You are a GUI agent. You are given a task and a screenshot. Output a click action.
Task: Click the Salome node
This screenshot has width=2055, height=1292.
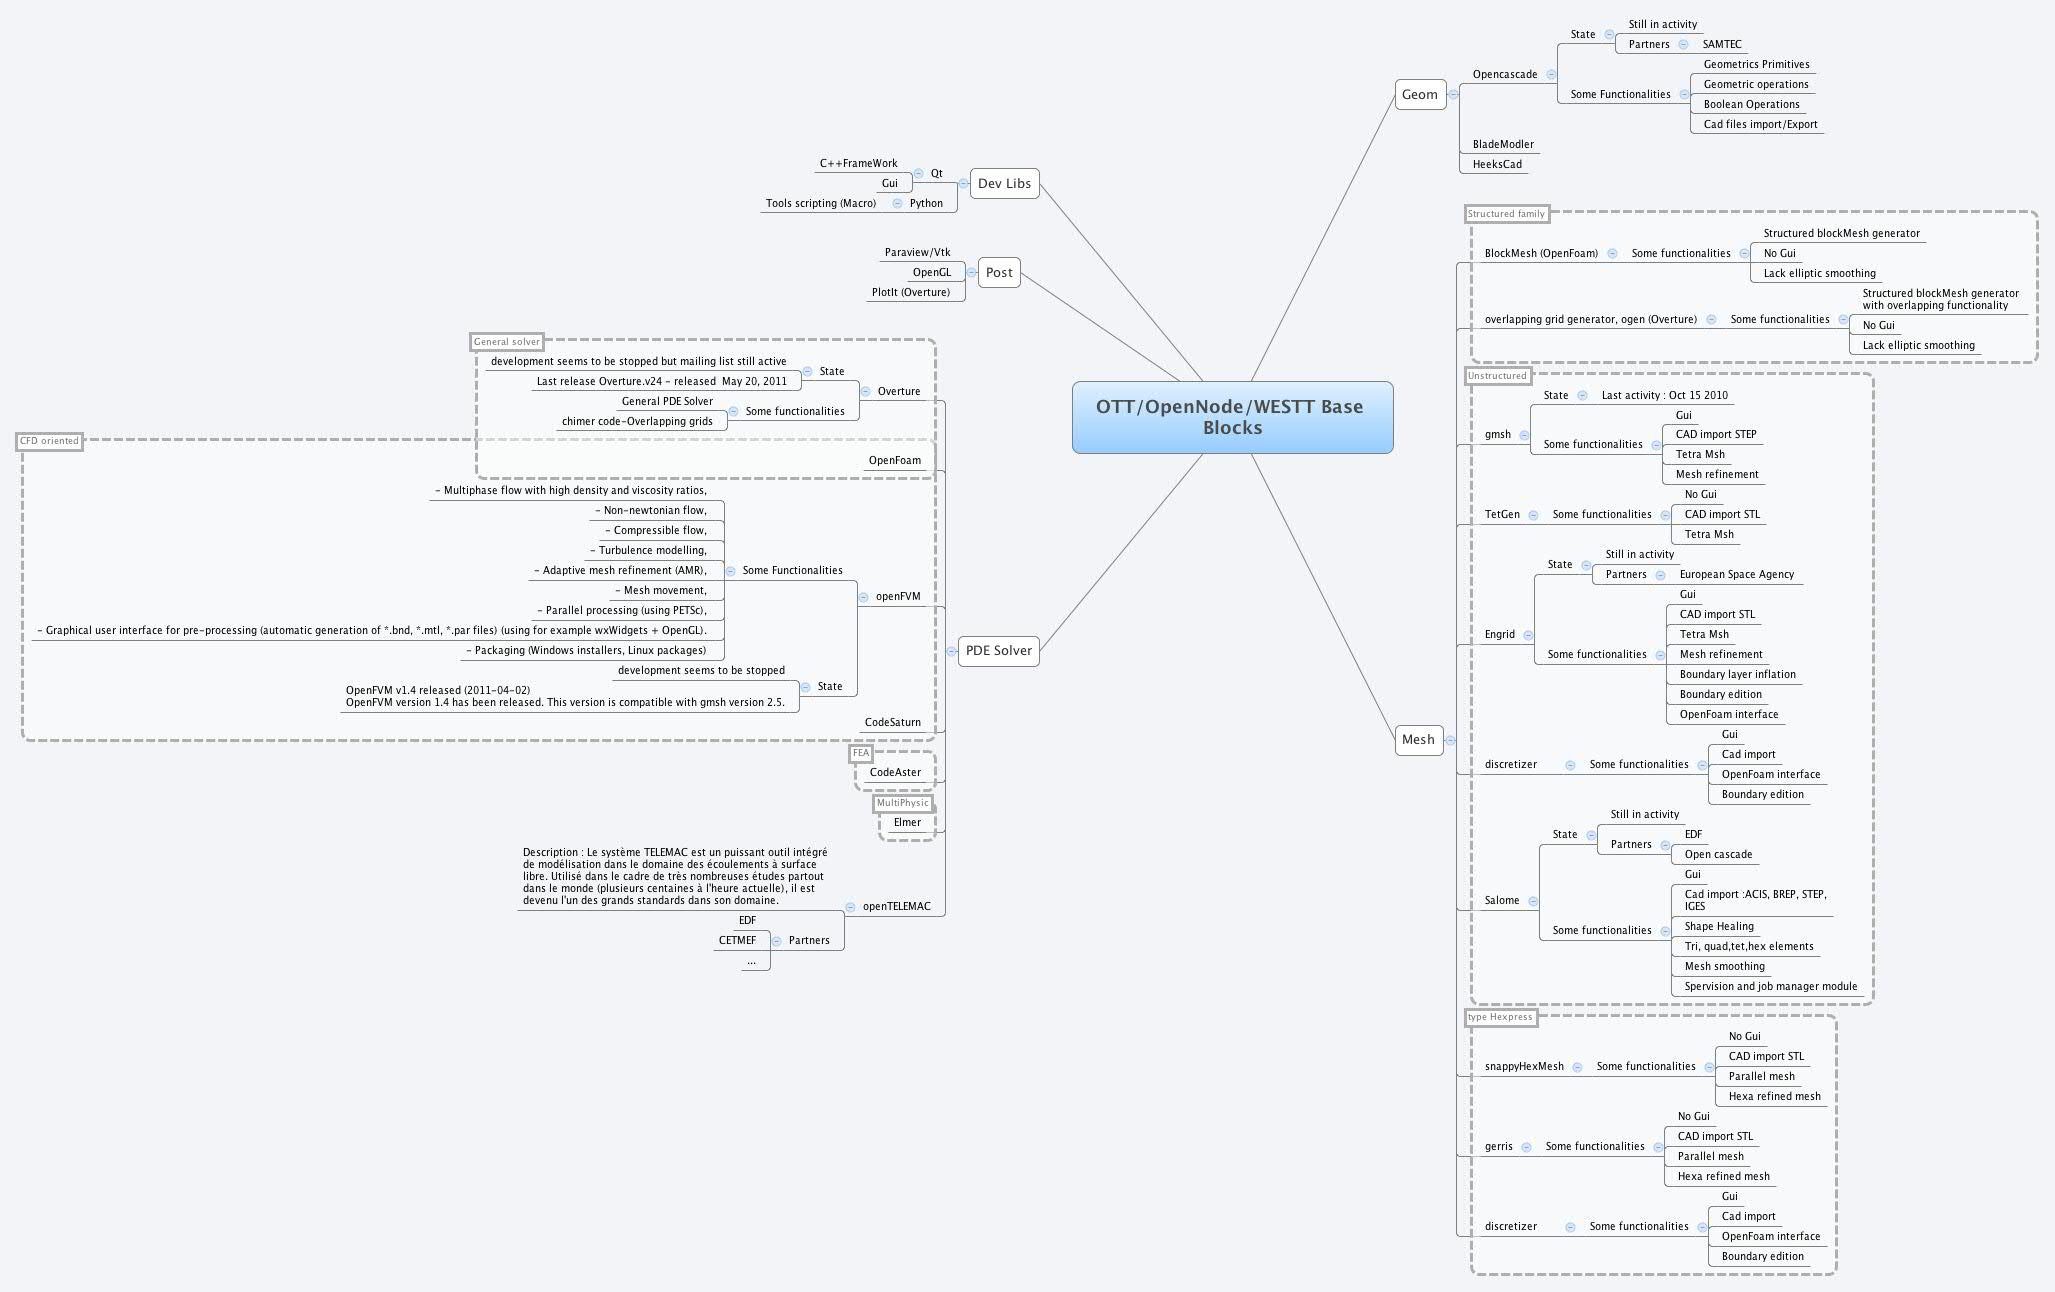click(x=1500, y=900)
